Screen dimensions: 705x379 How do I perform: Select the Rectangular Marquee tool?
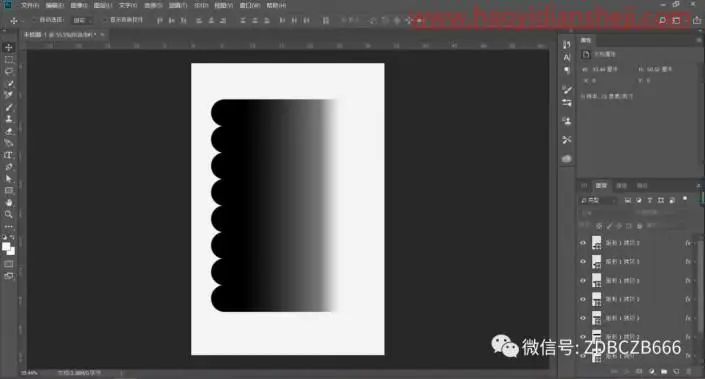[9, 59]
